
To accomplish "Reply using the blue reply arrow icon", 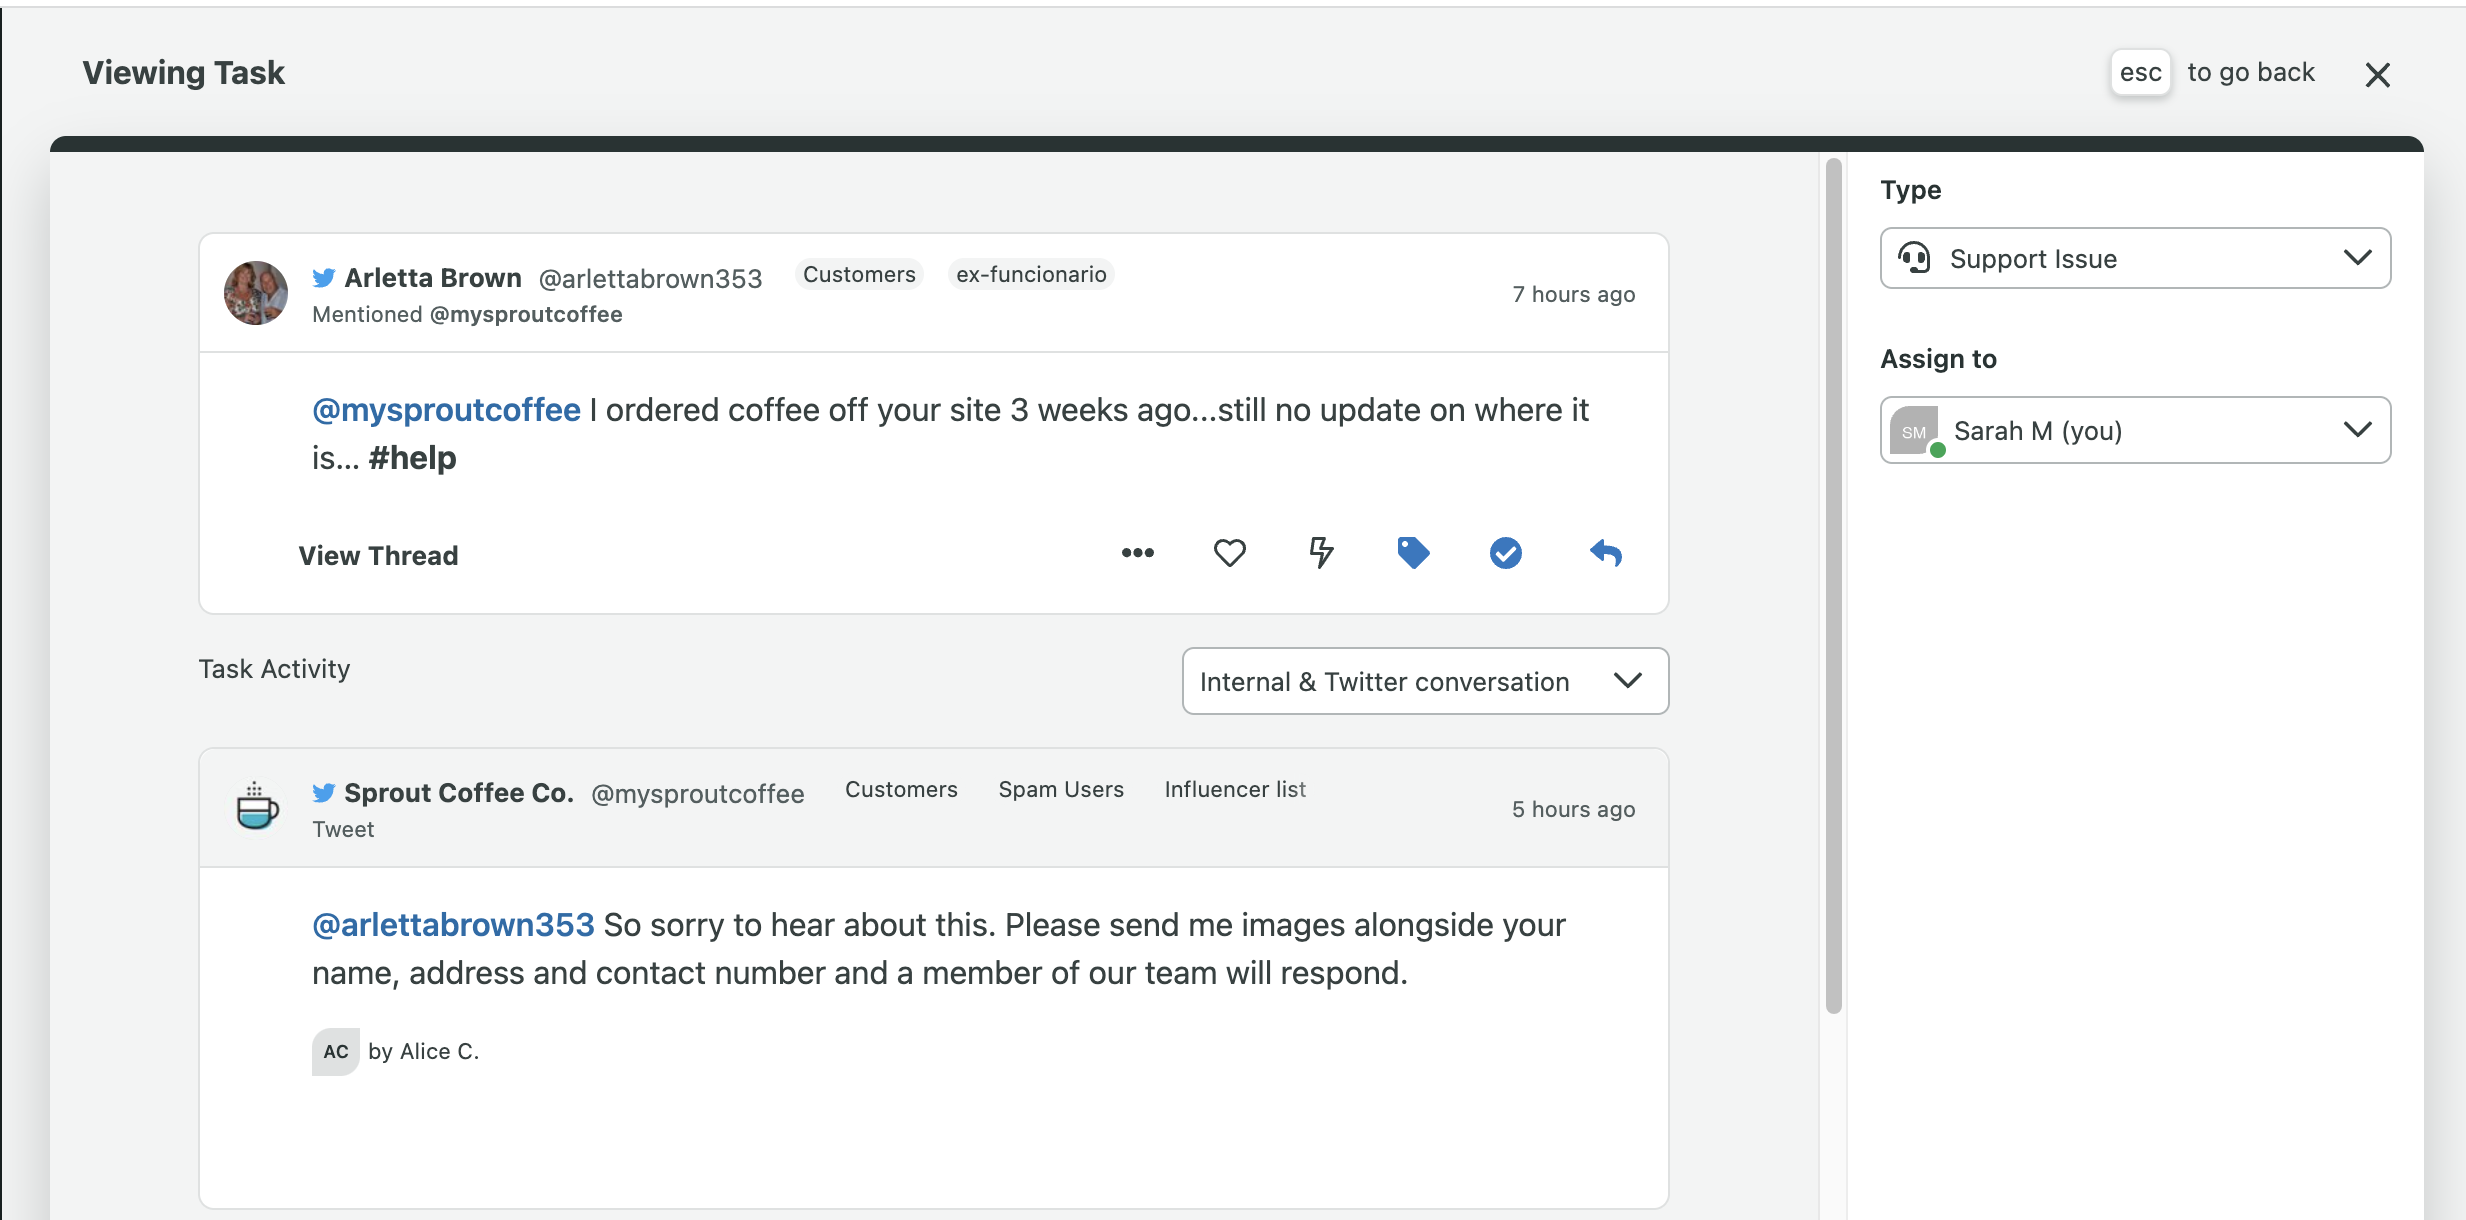I will pos(1605,553).
